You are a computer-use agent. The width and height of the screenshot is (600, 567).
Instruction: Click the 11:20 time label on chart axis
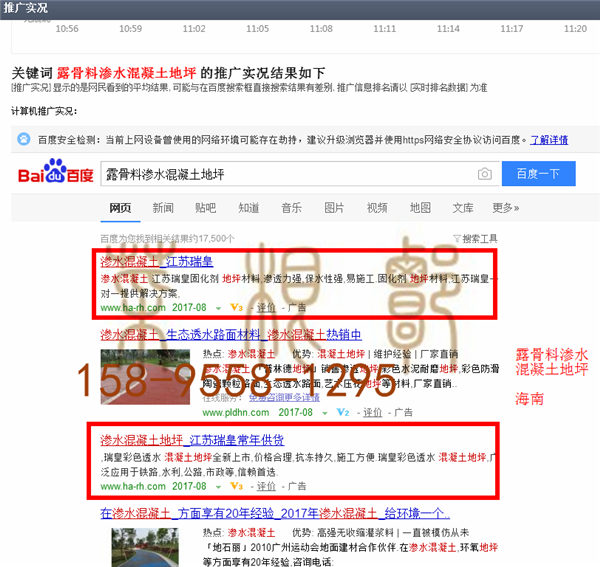575,29
